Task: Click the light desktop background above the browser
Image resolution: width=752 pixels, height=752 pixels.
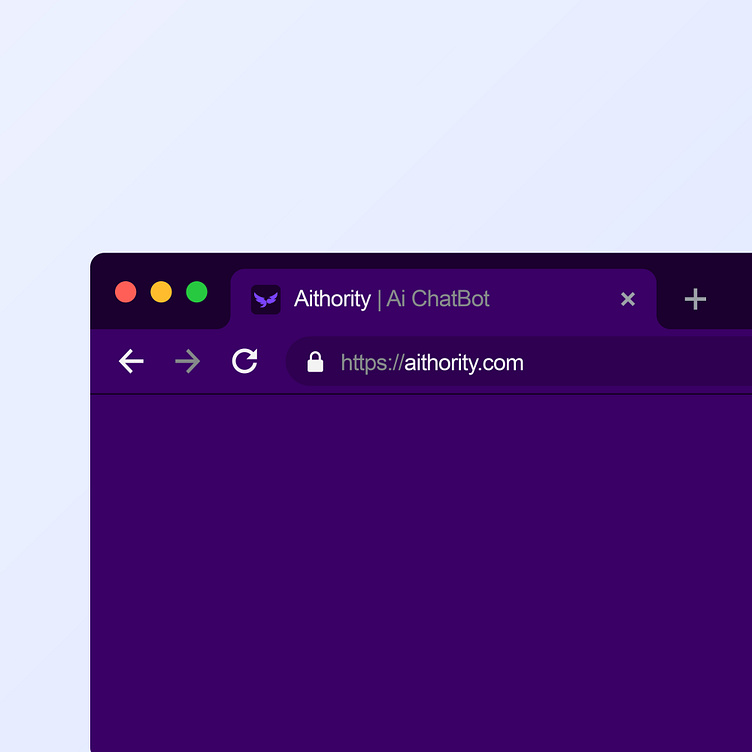Action: tap(376, 125)
